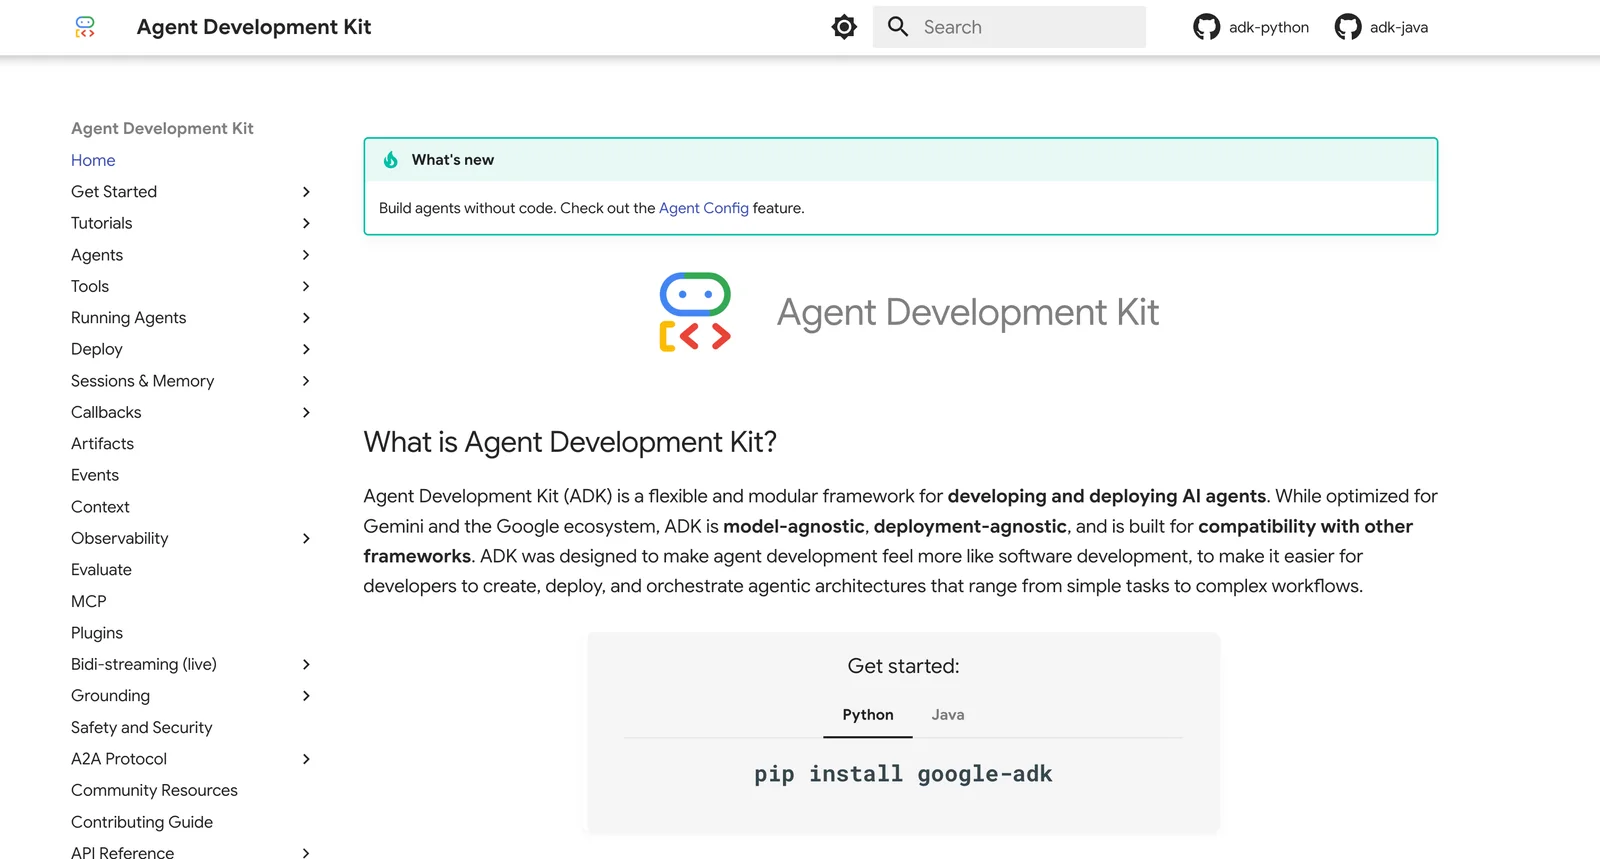The width and height of the screenshot is (1600, 859).
Task: Expand the Running Agents chevron
Action: coord(306,318)
